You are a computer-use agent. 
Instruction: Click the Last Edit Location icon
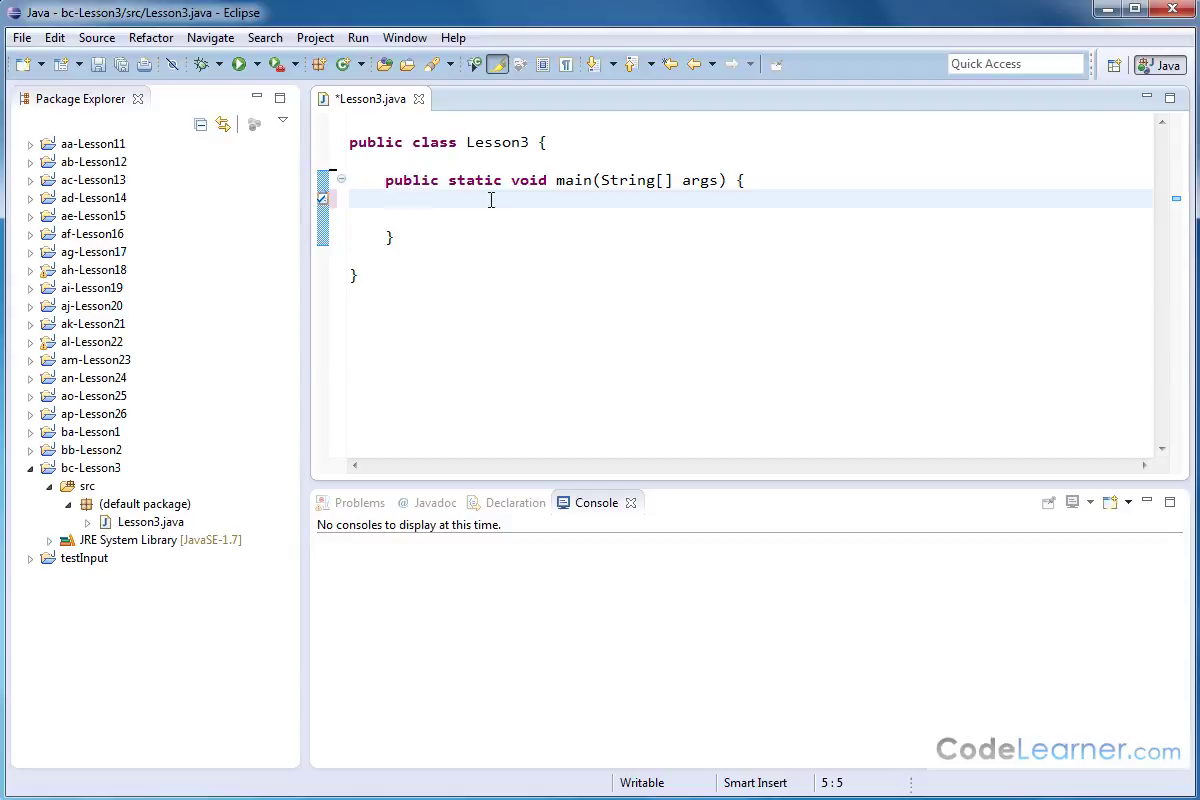tap(670, 64)
